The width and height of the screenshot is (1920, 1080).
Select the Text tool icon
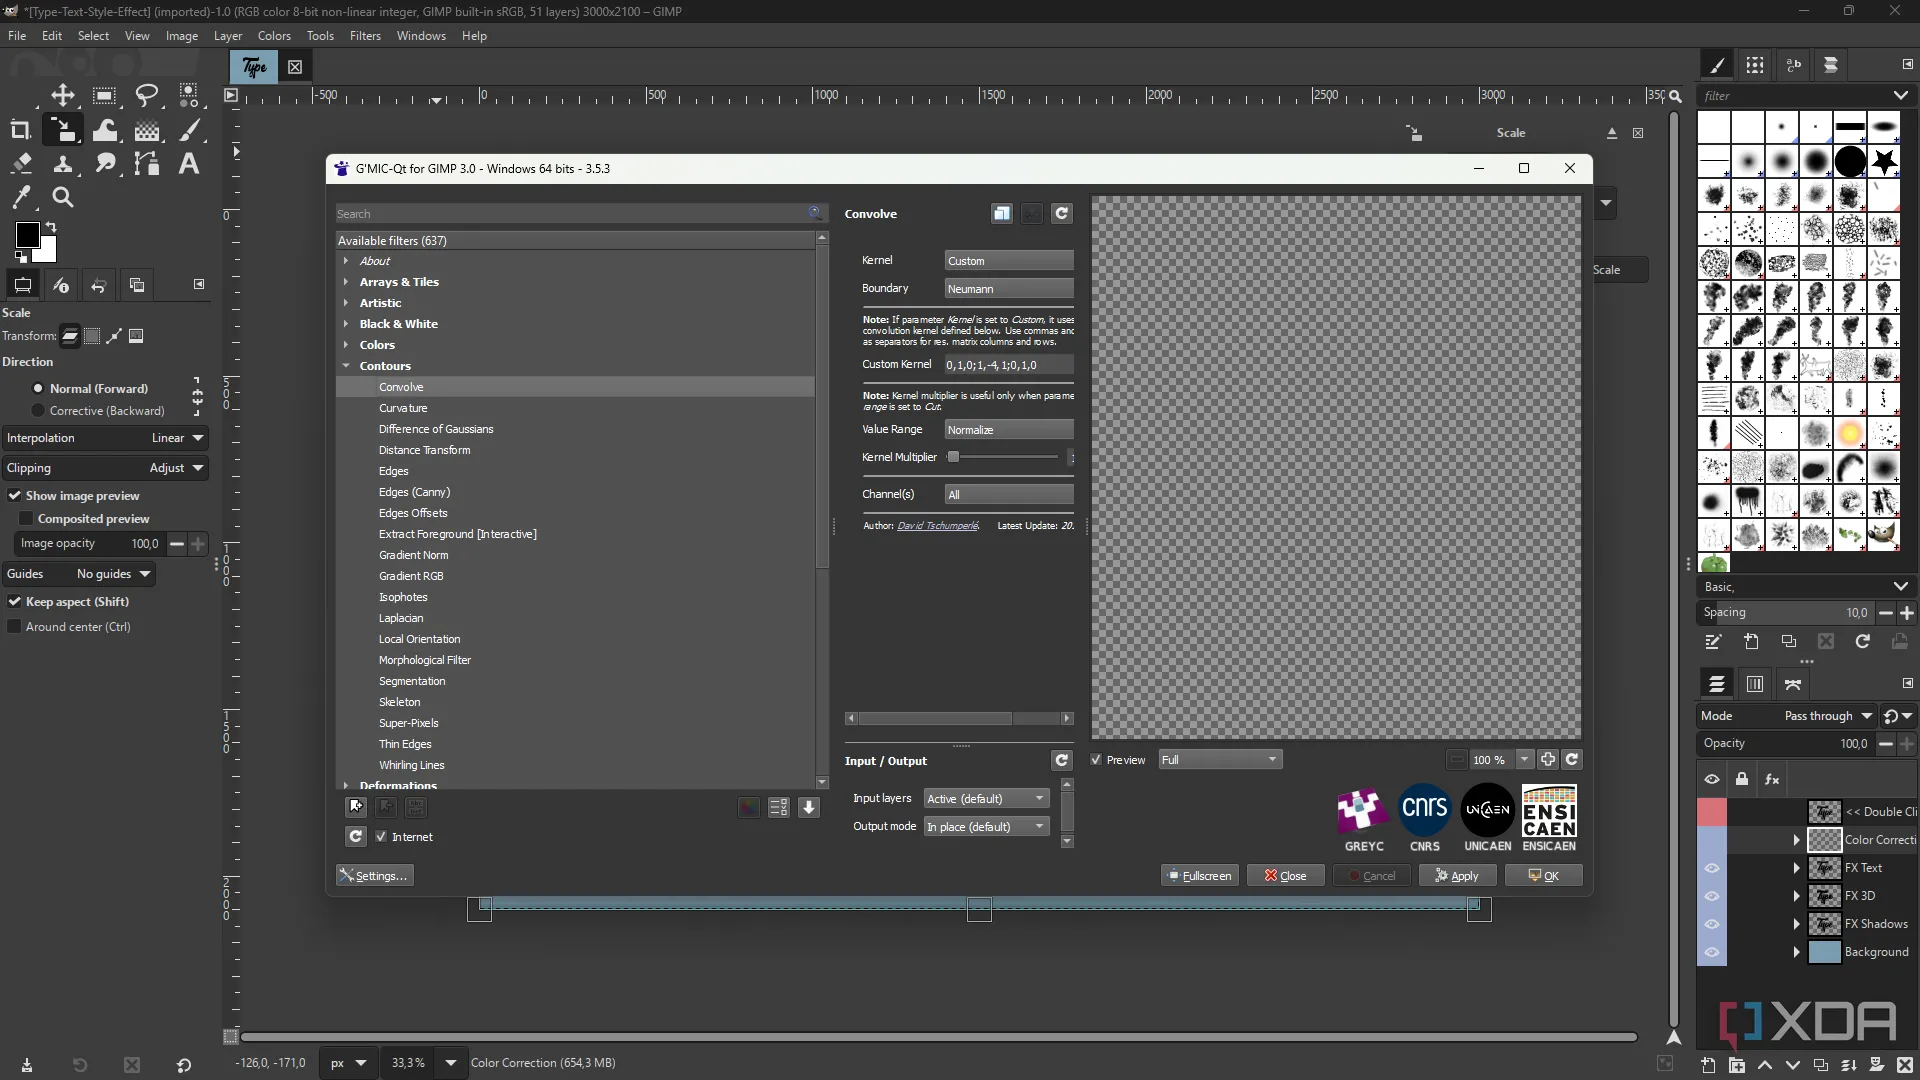(188, 164)
